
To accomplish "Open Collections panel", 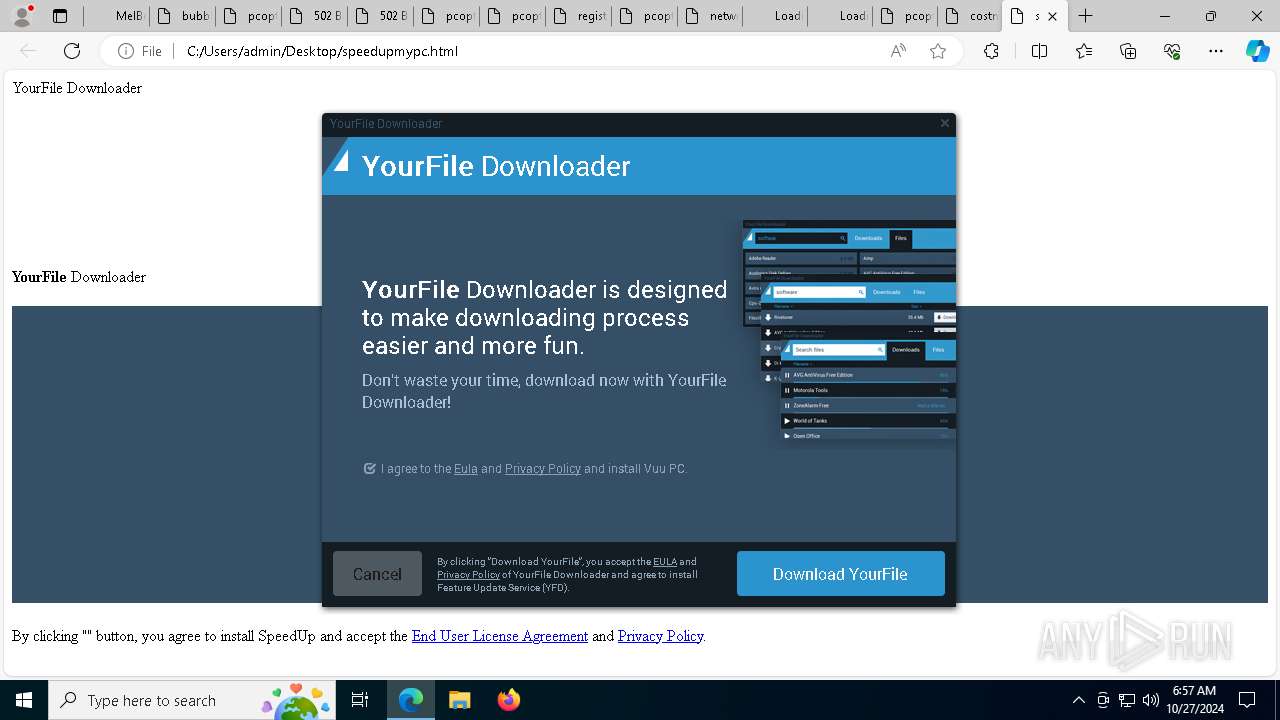I will tap(1128, 51).
